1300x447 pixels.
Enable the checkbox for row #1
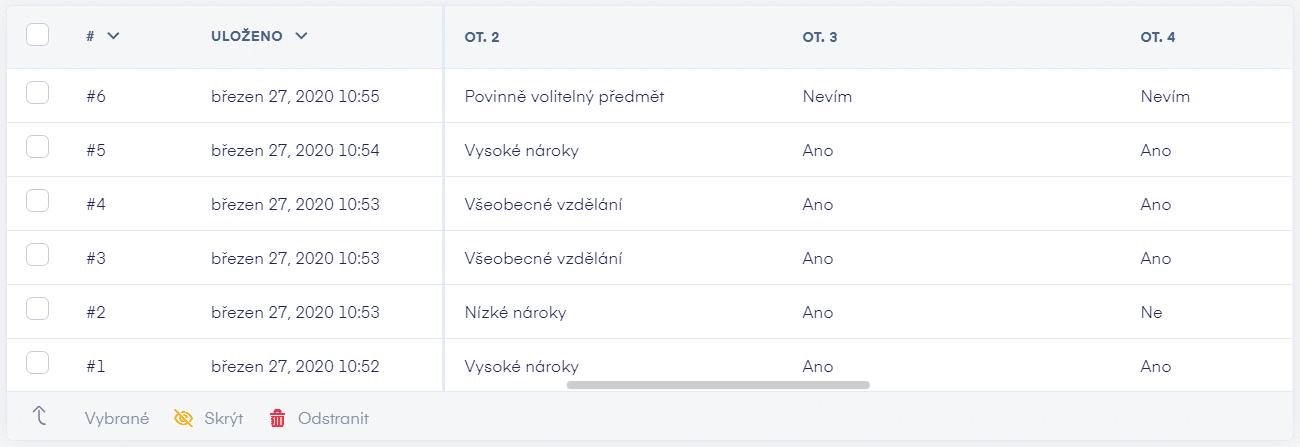pos(37,362)
